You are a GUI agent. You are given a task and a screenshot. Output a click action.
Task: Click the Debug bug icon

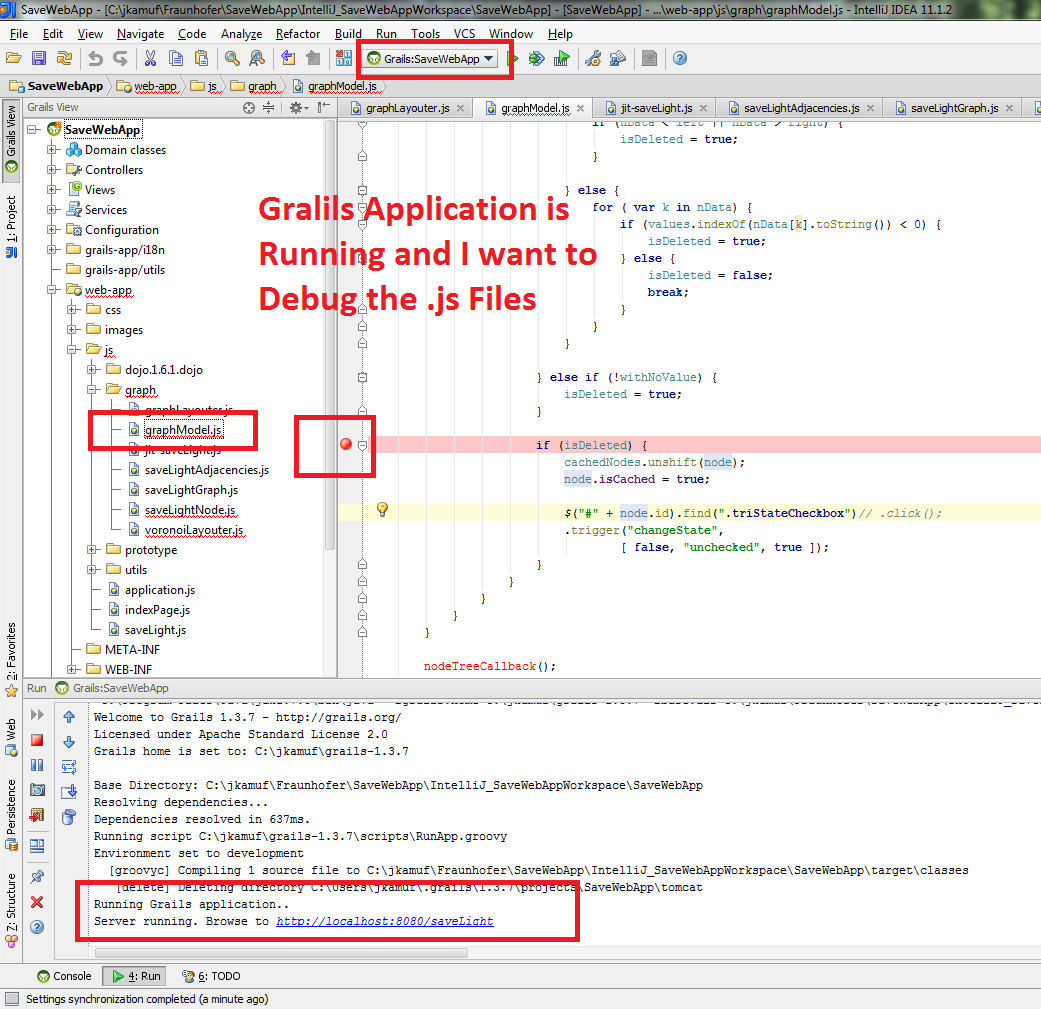[536, 58]
